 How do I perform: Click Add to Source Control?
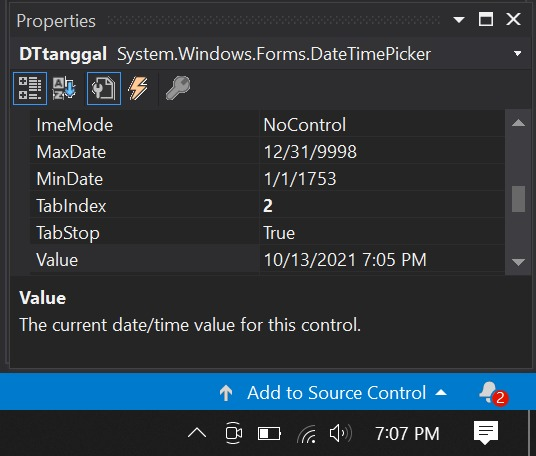tap(336, 392)
